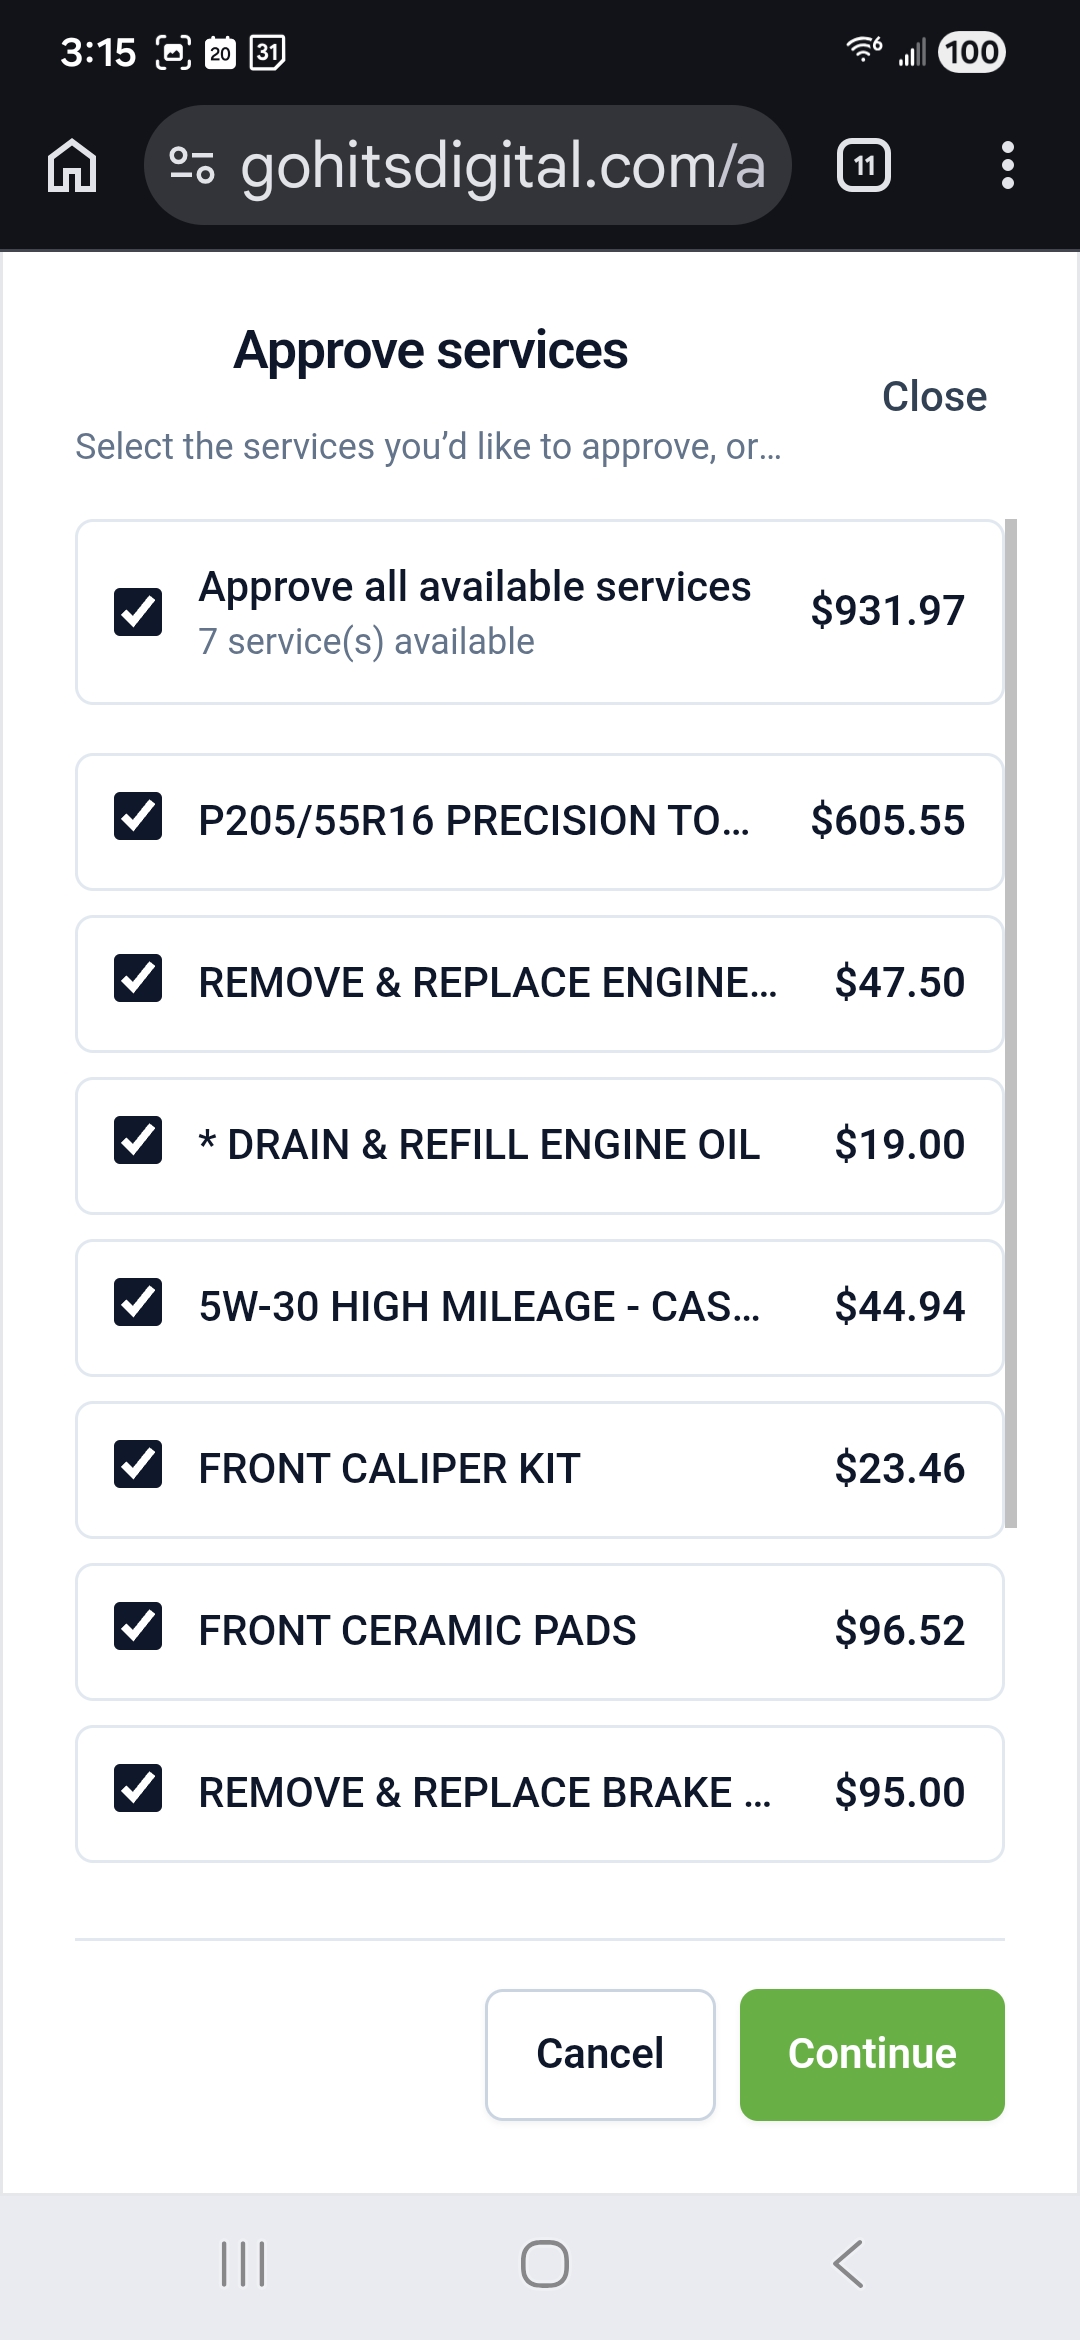Uncheck Remove & Replace Engine checkbox
The width and height of the screenshot is (1080, 2340).
tap(138, 978)
